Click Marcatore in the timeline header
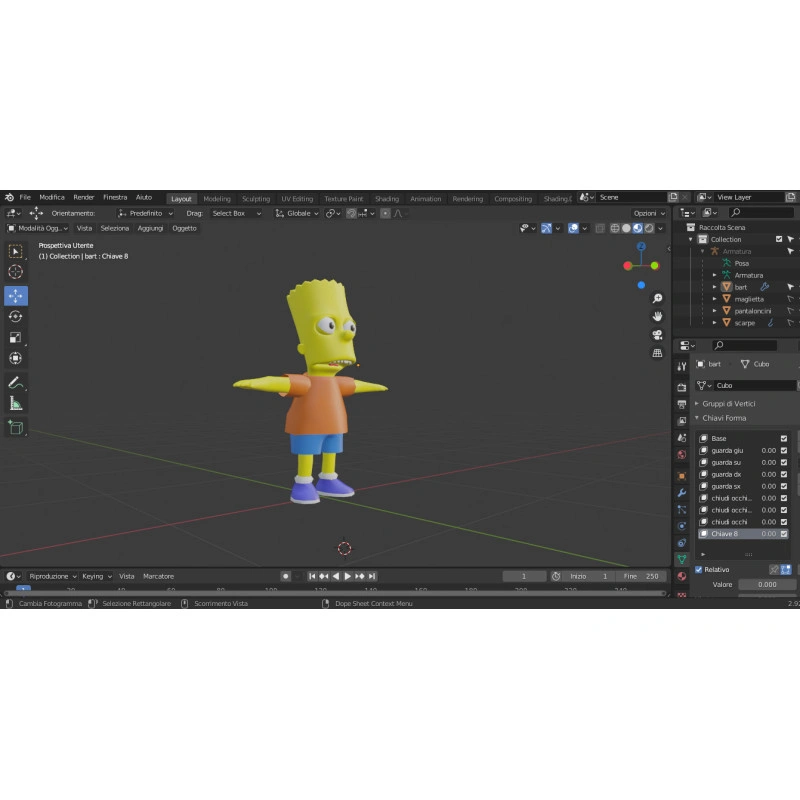800x800 pixels. [x=158, y=576]
